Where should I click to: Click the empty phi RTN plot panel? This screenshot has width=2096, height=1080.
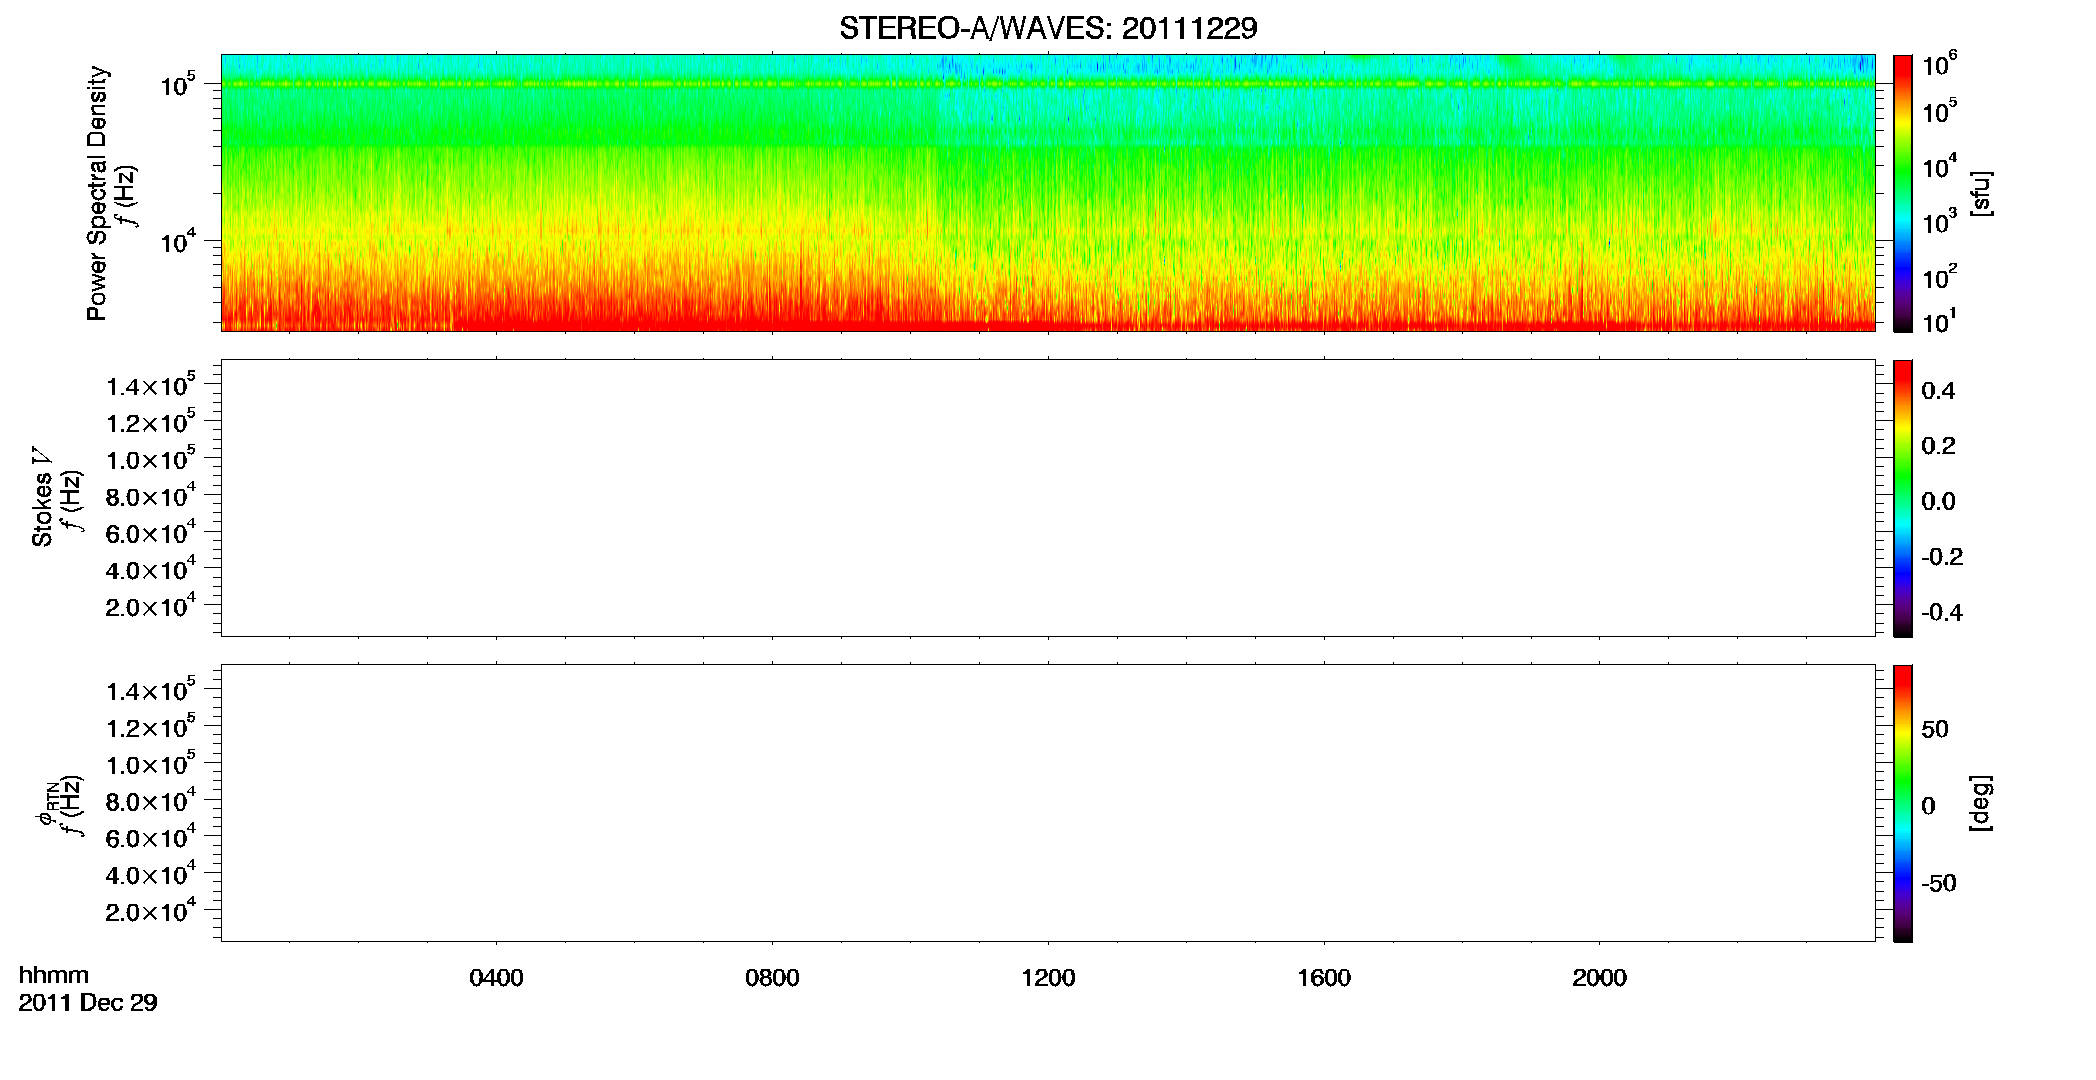(1048, 803)
